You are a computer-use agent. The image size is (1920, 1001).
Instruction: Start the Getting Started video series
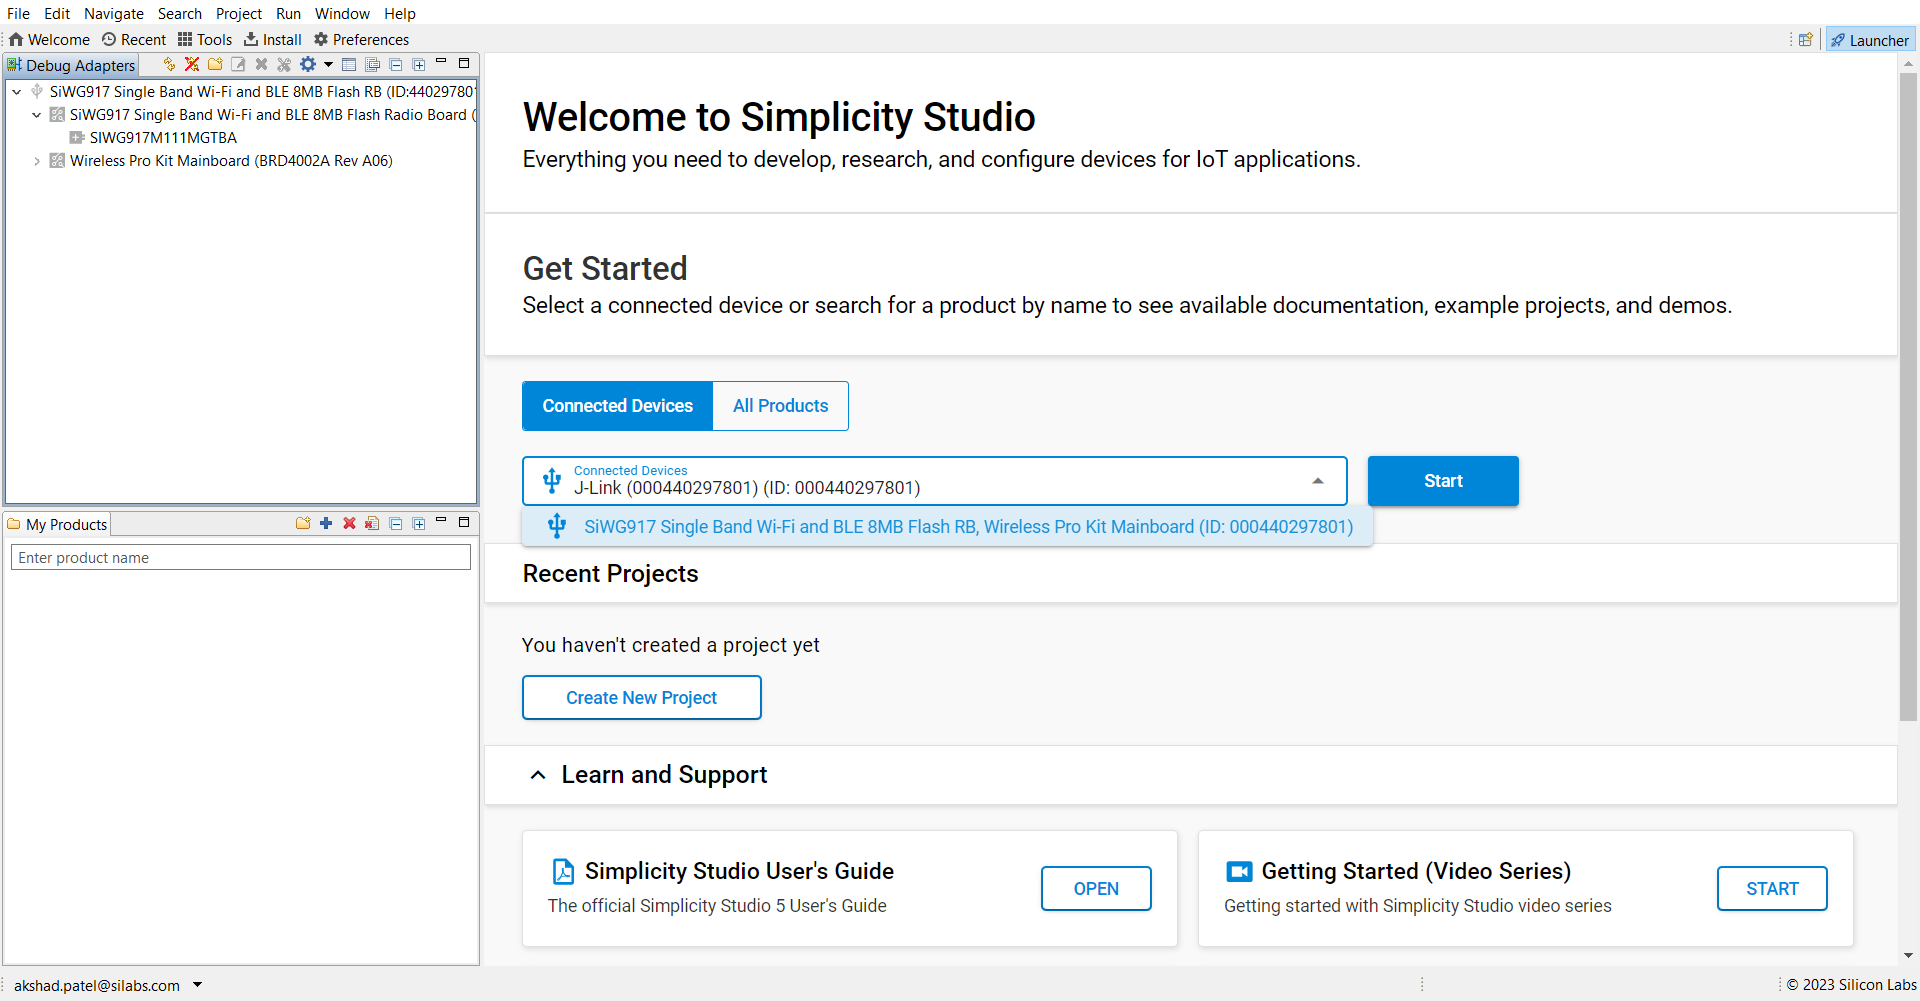click(1772, 888)
